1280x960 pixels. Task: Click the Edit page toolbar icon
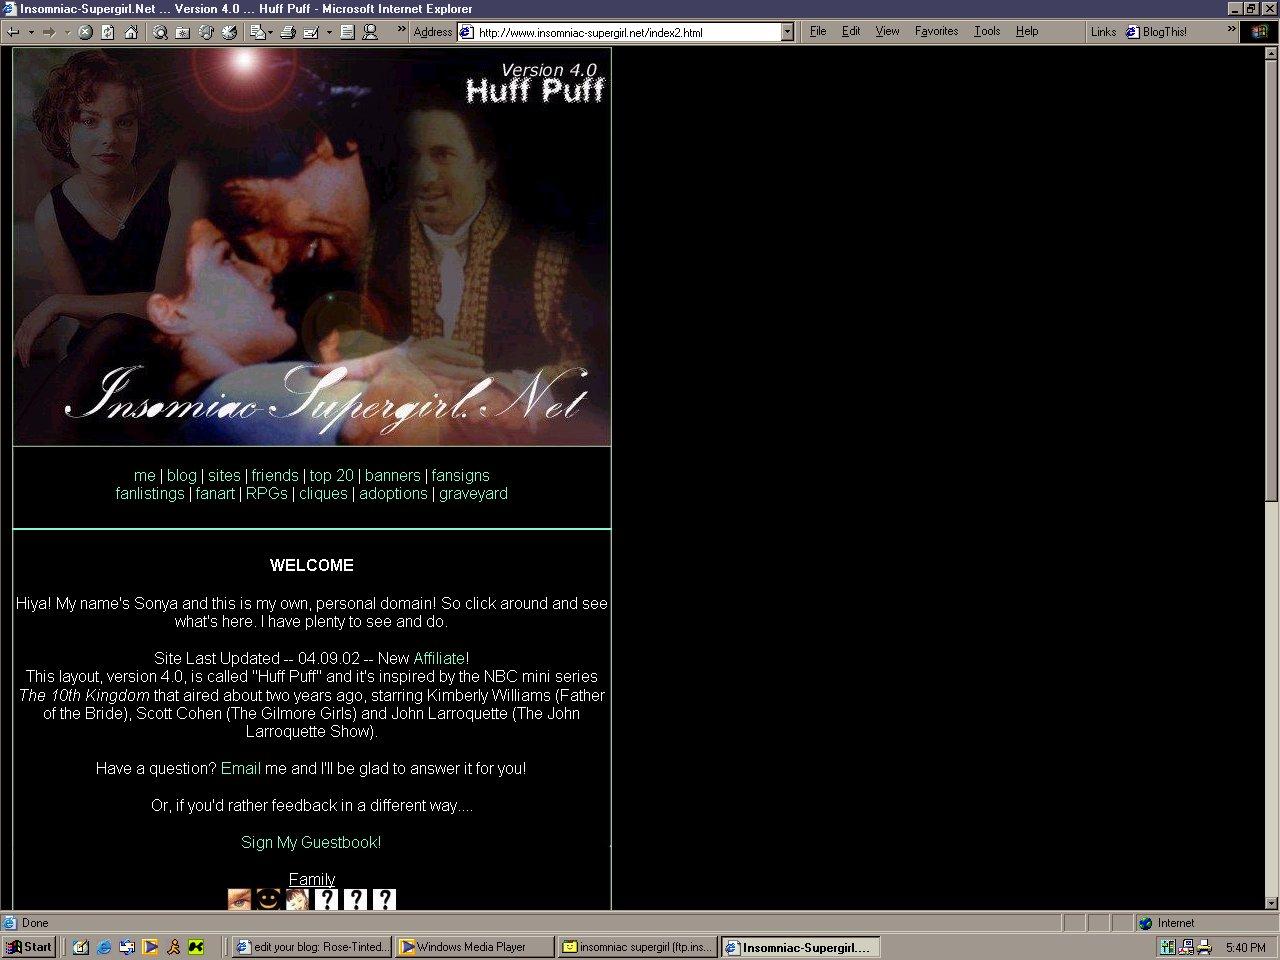(311, 32)
